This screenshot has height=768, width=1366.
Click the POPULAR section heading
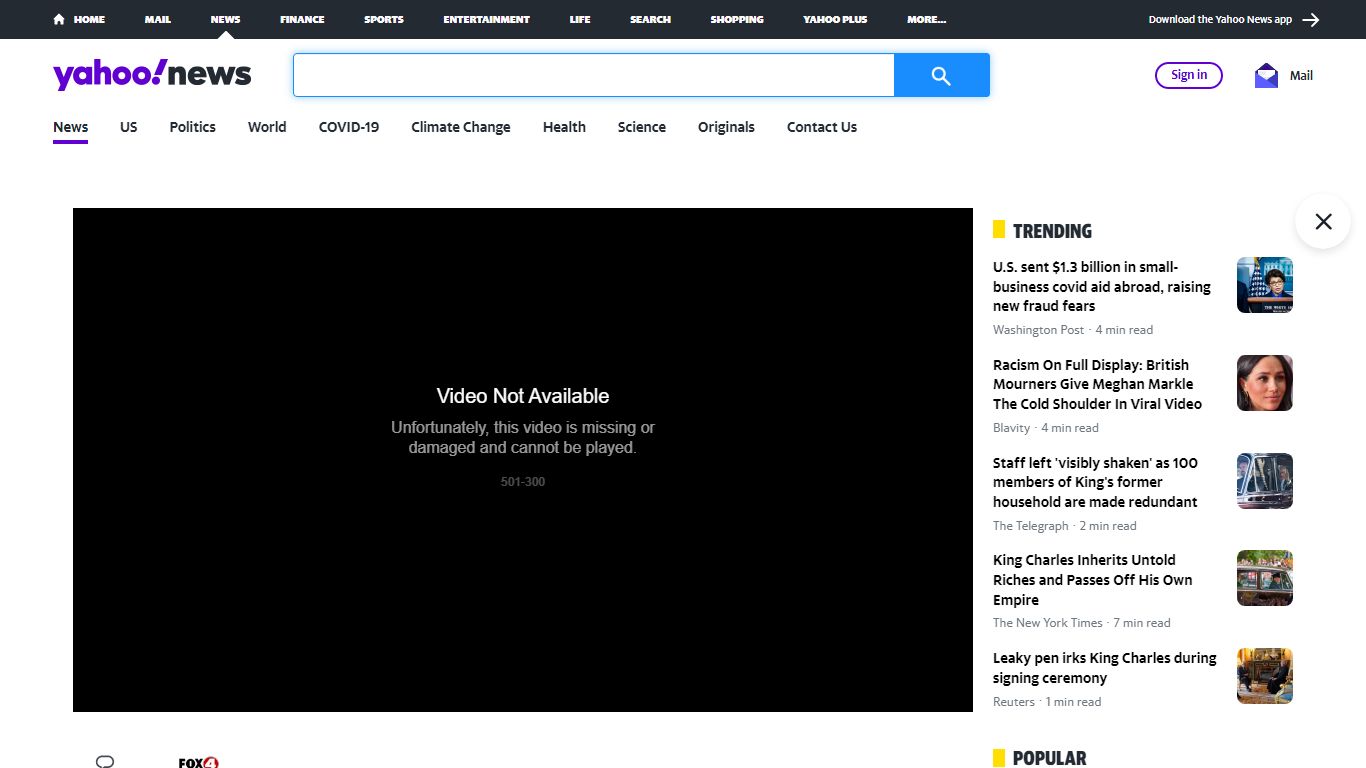[1049, 758]
